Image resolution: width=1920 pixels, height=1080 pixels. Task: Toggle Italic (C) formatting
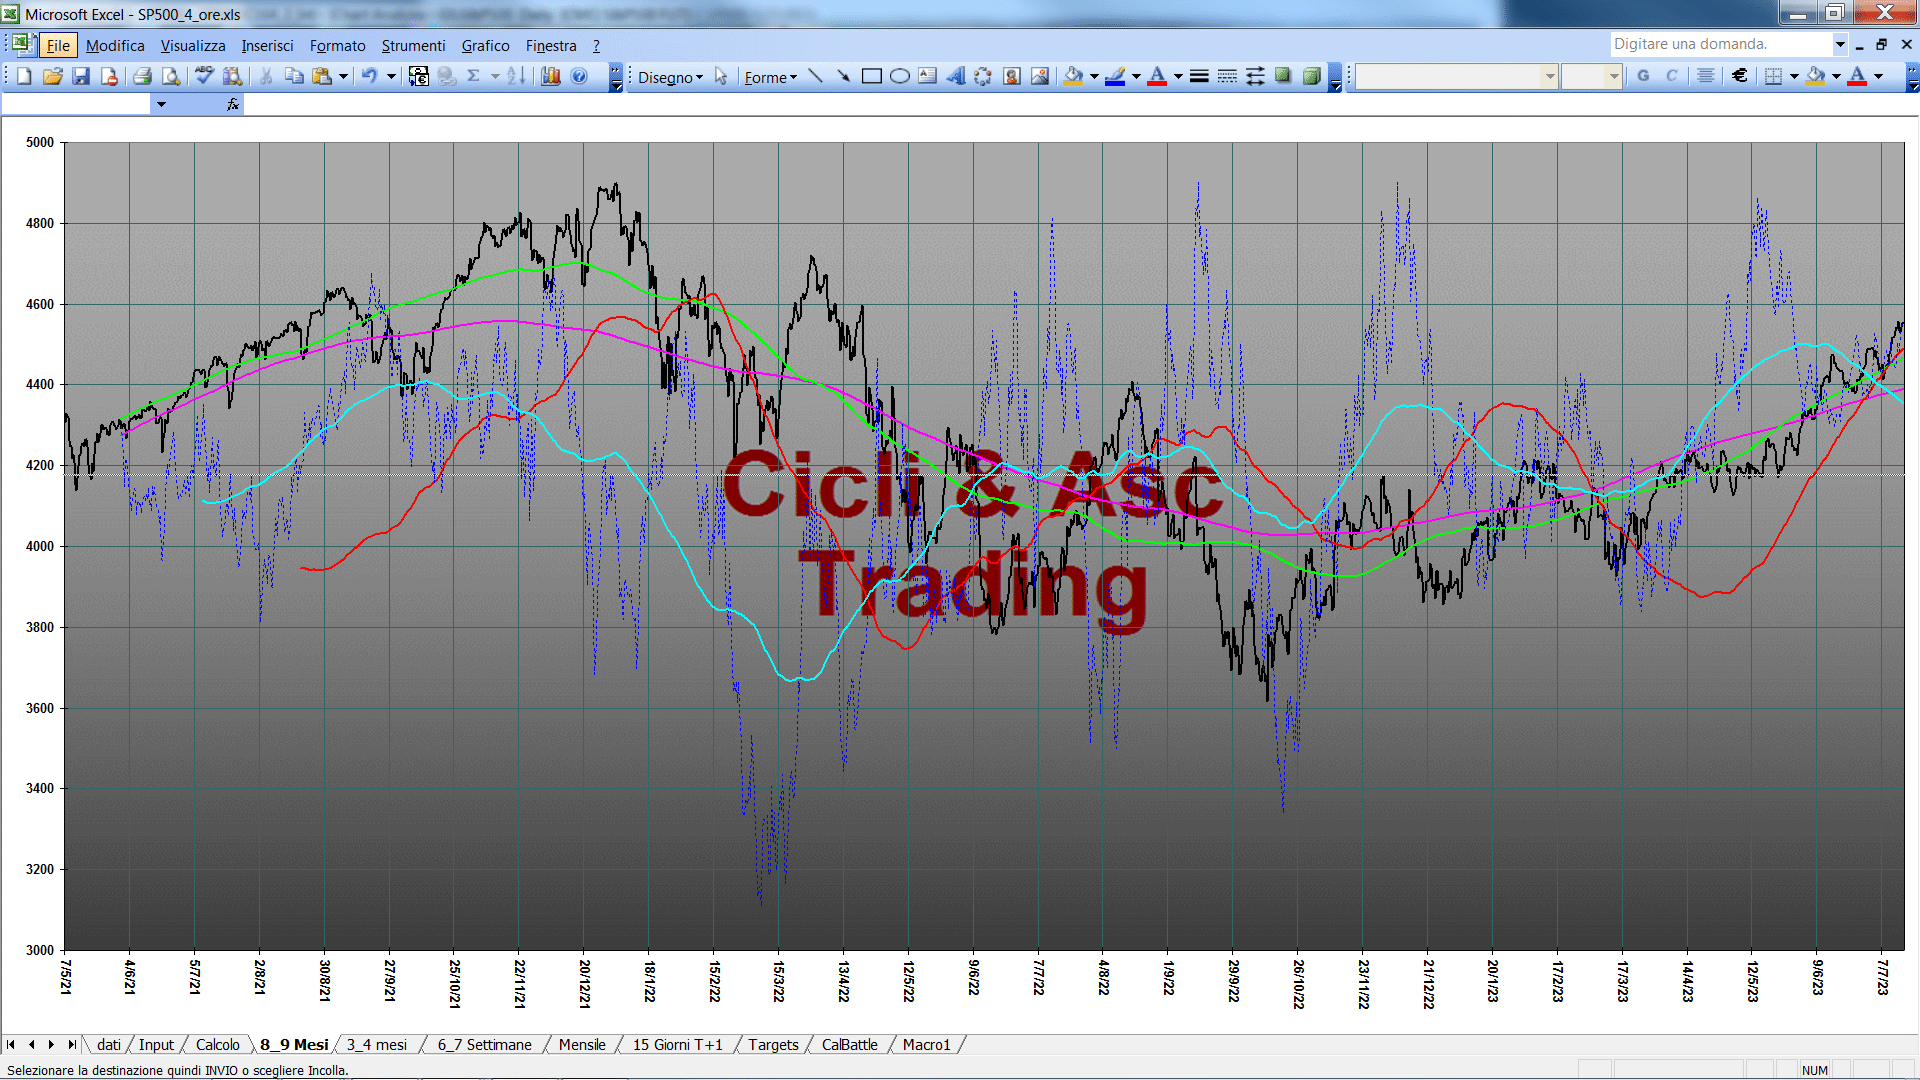[x=1671, y=76]
